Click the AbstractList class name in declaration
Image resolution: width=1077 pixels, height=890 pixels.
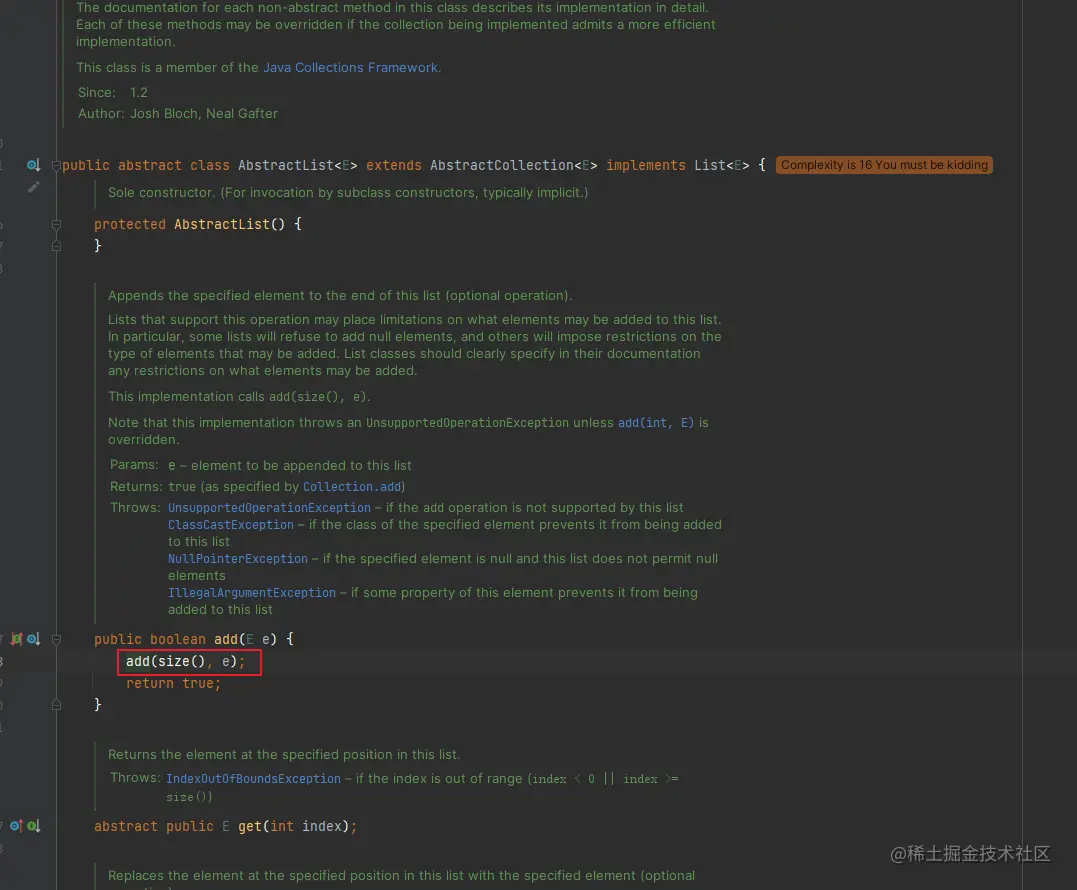point(286,165)
